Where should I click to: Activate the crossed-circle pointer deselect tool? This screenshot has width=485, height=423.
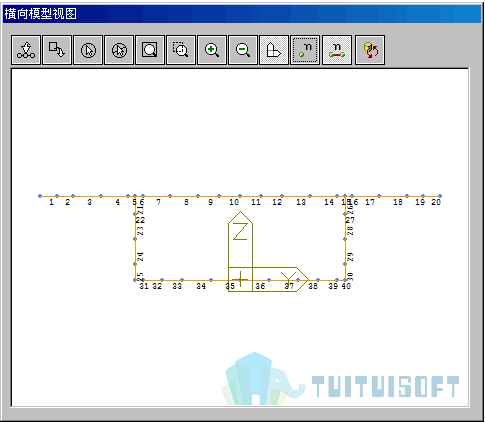[119, 50]
